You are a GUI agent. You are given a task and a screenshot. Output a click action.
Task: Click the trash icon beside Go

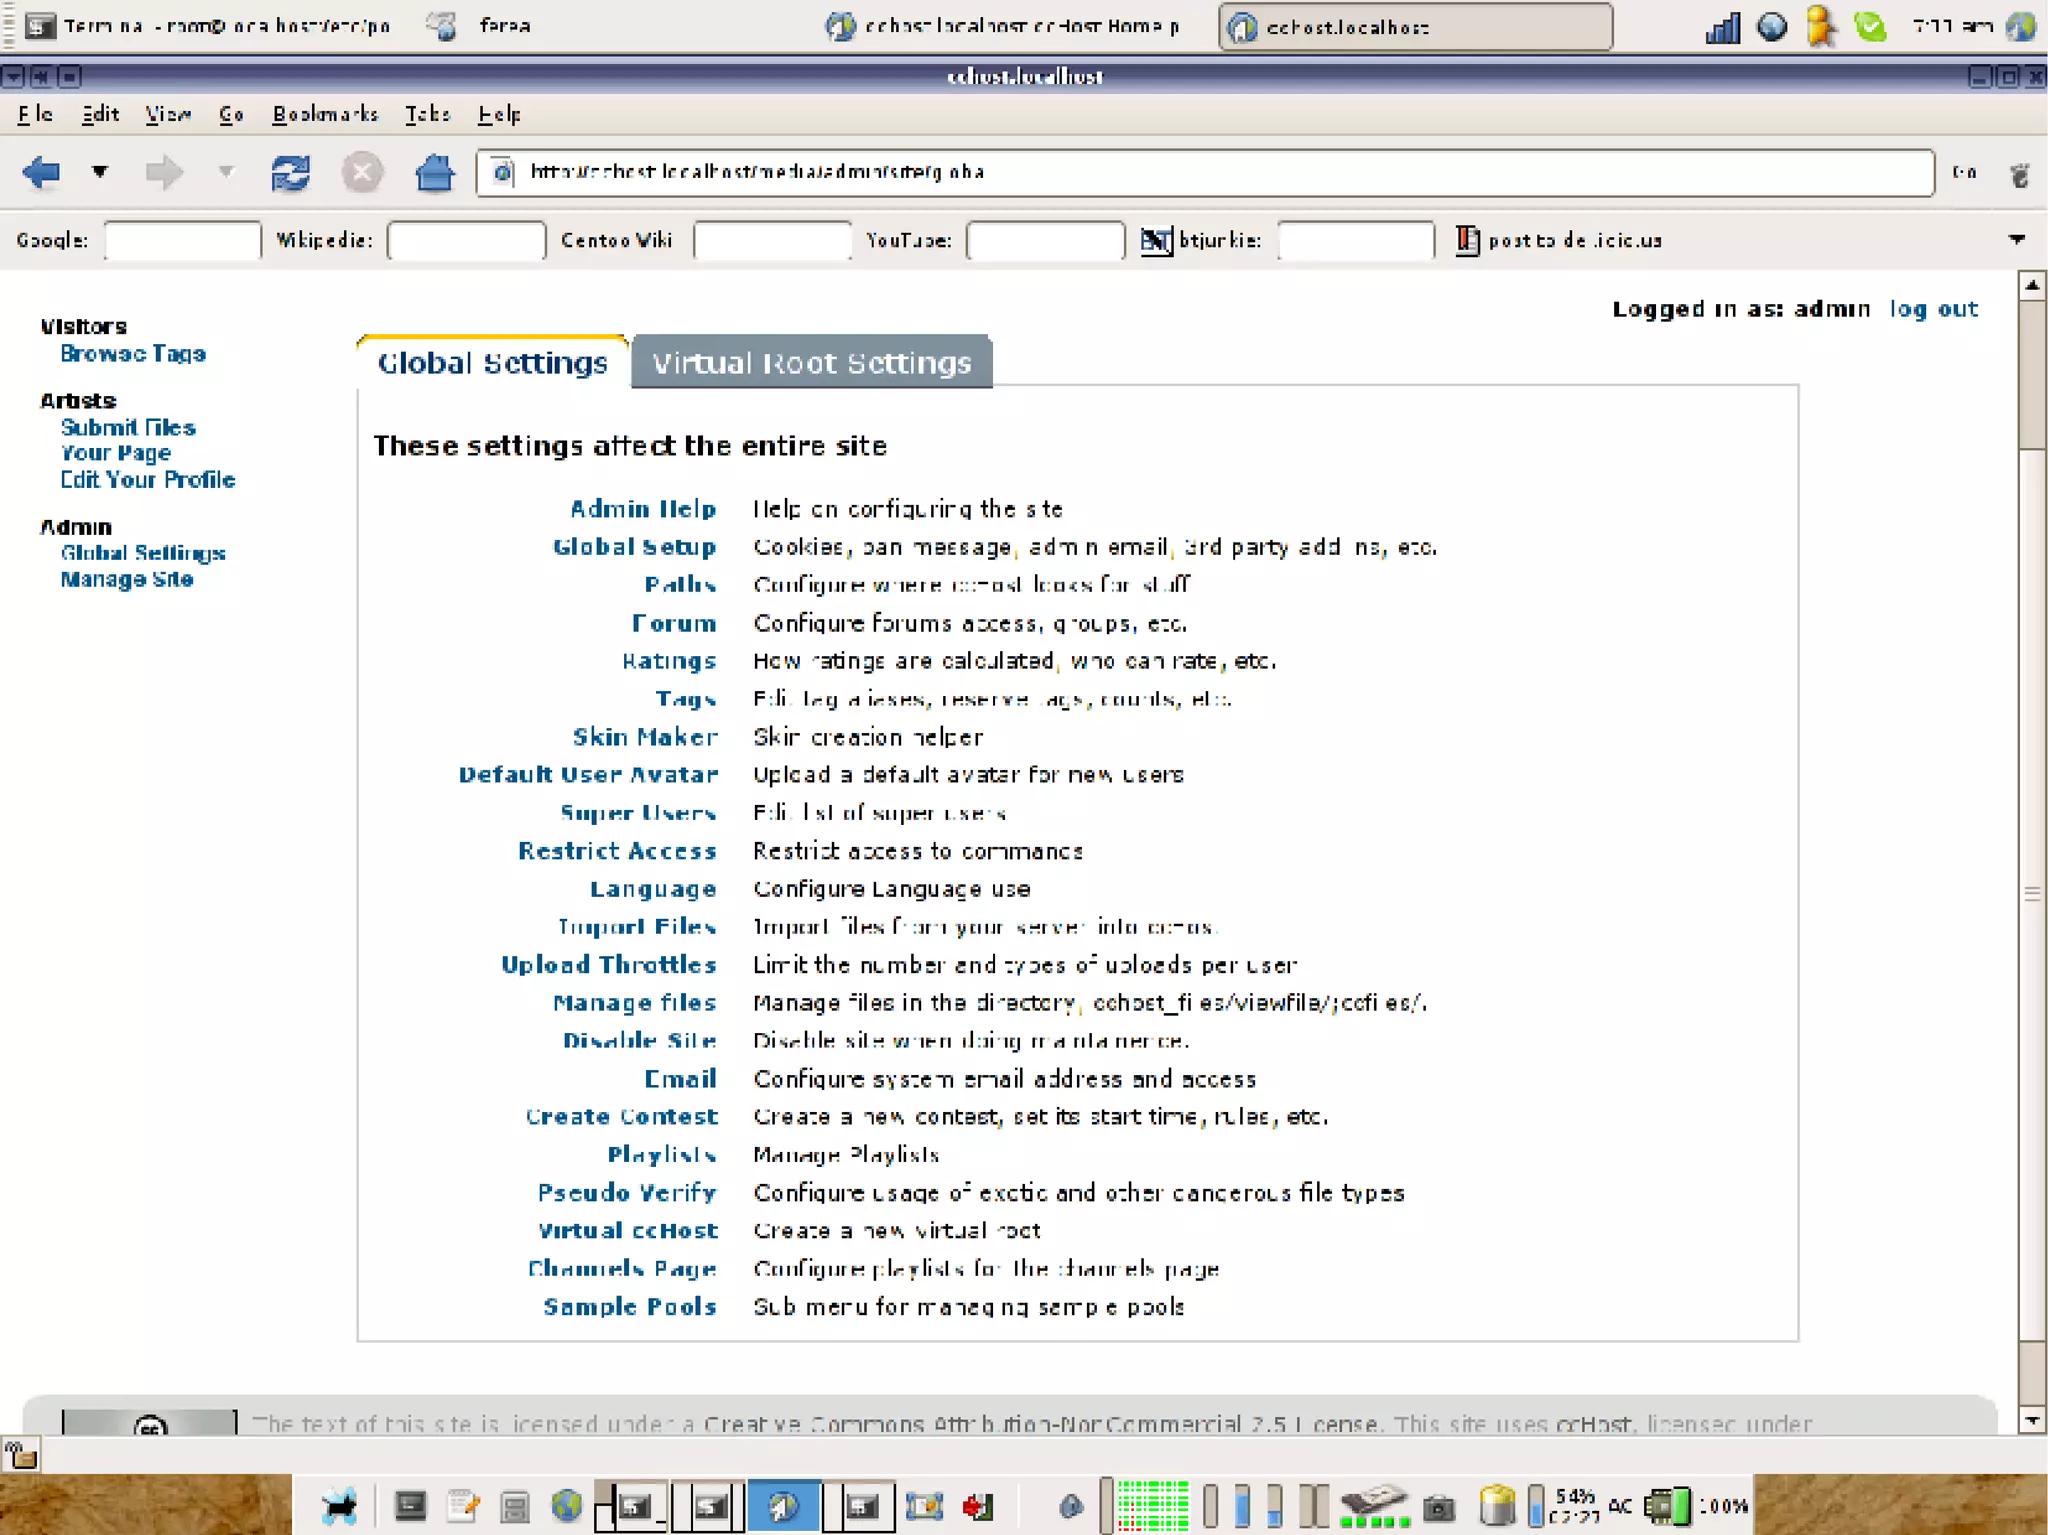pos(2019,174)
